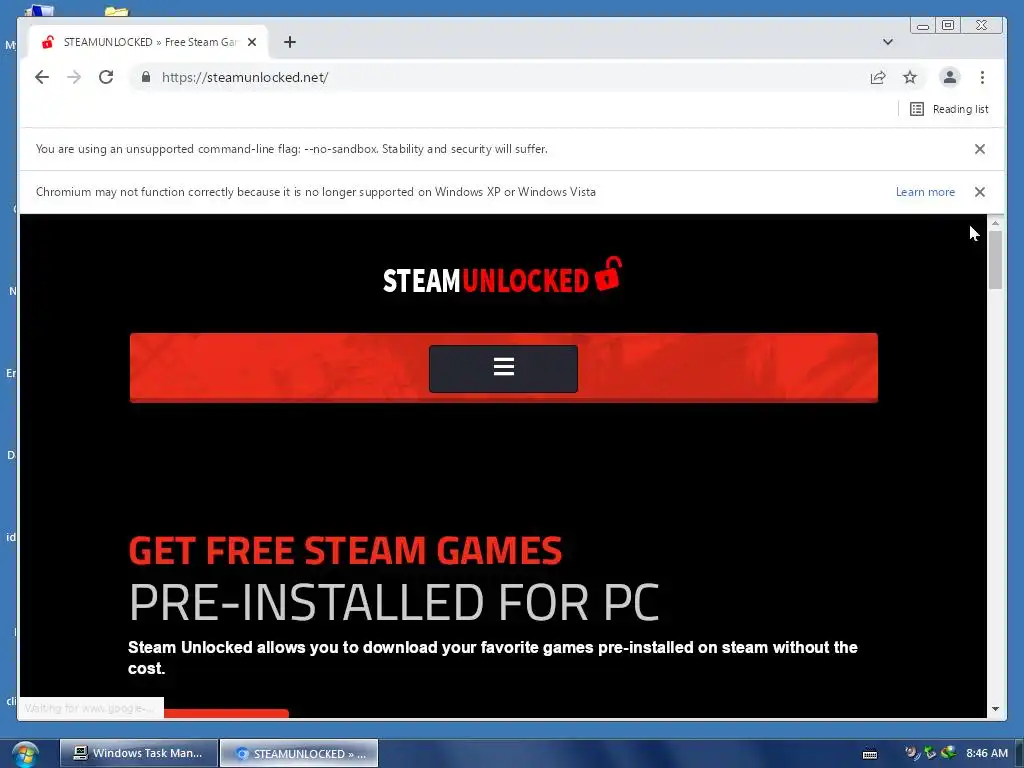The image size is (1024, 768).
Task: Reload the Steamunlocked page
Action: coord(106,77)
